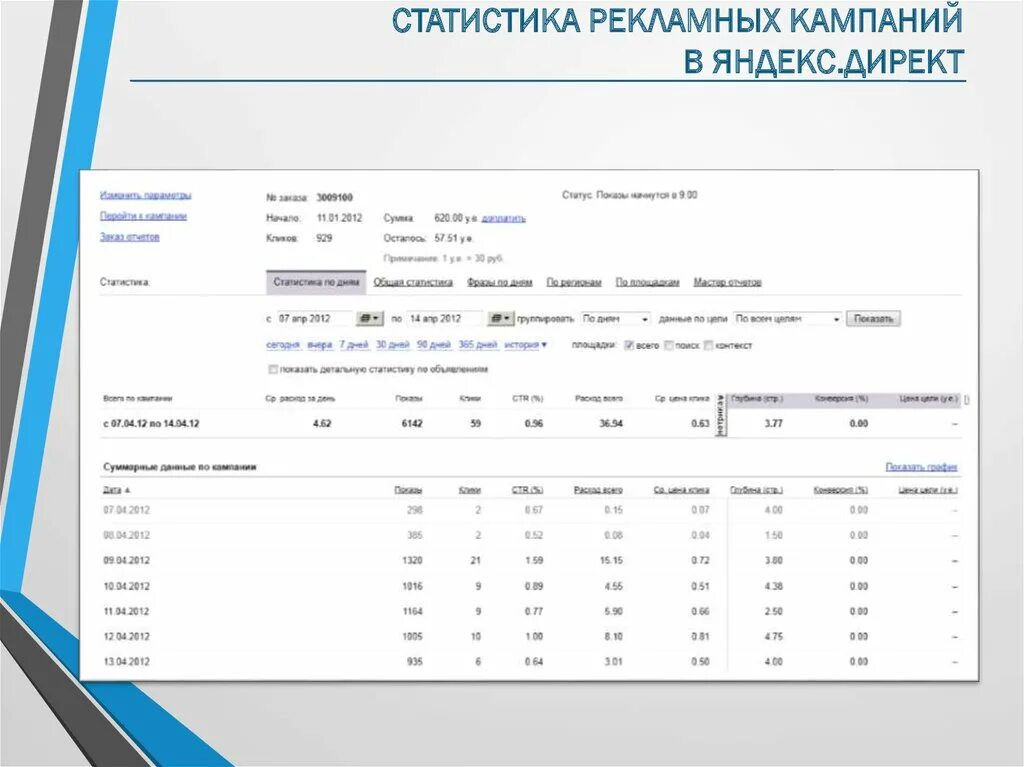
Task: Open 'Изменить параметры' link
Action: tap(146, 195)
